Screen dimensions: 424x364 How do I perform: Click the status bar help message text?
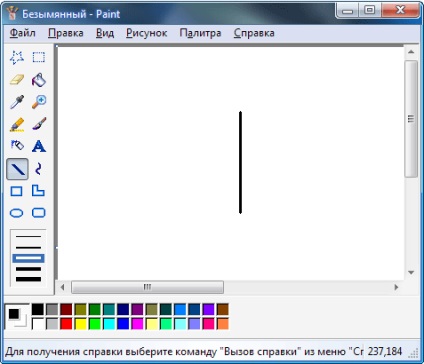point(184,352)
